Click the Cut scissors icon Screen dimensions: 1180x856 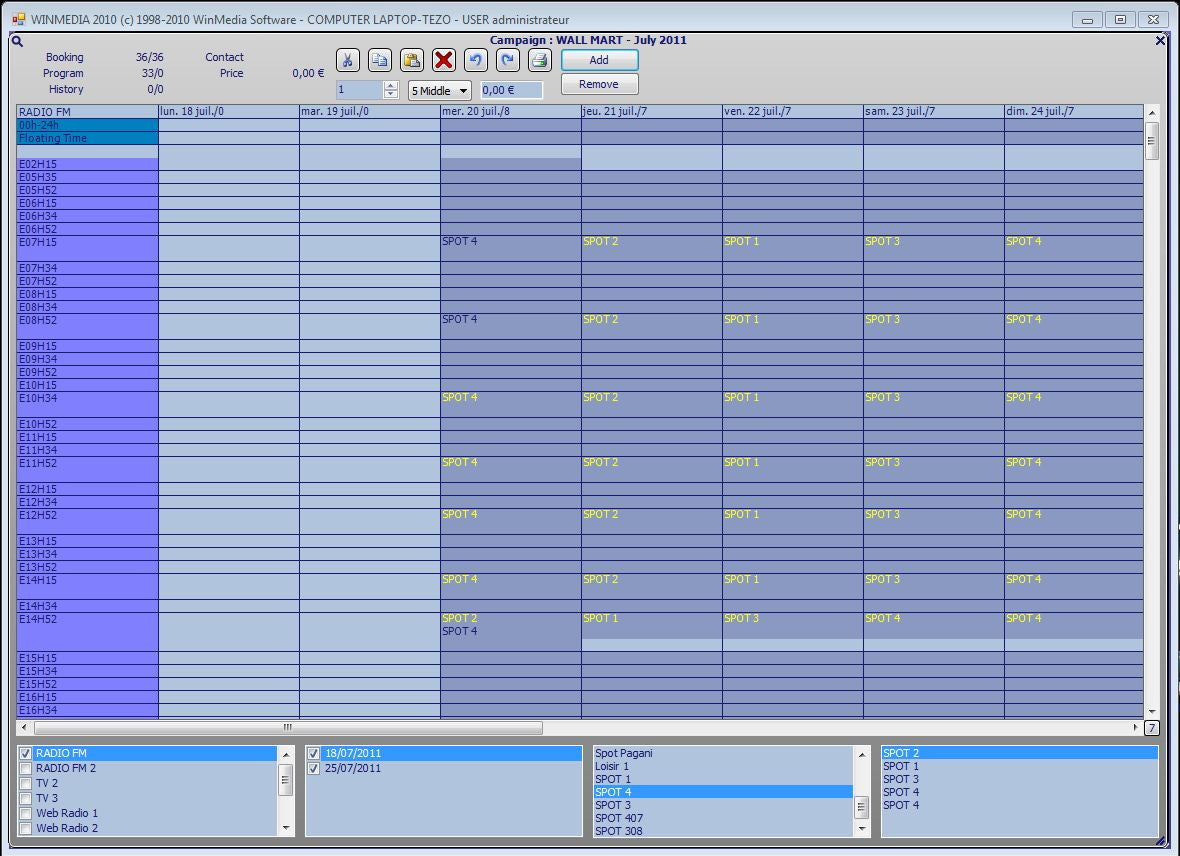point(347,60)
